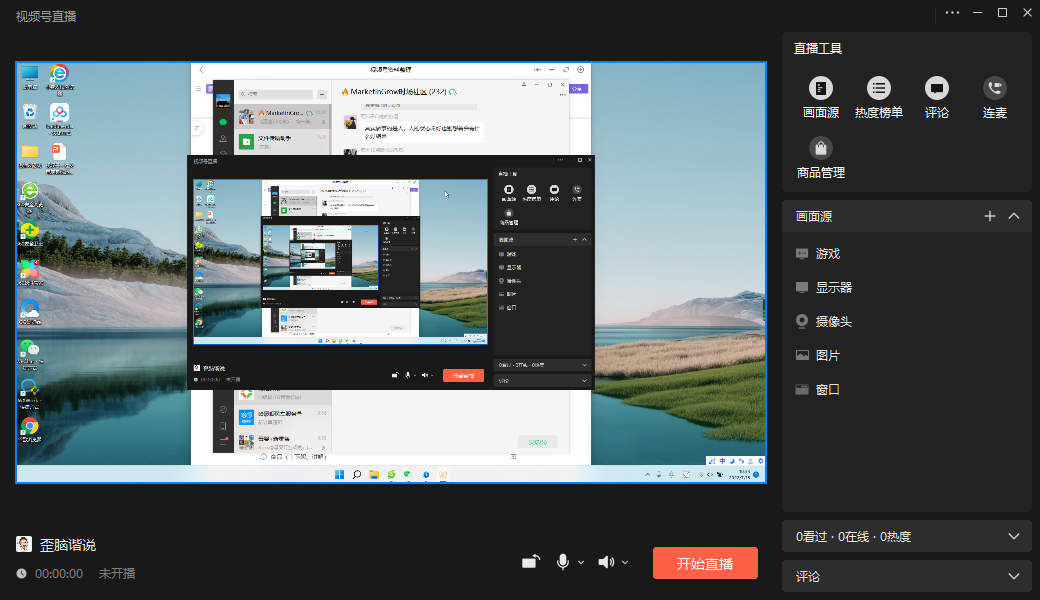This screenshot has width=1040, height=600.
Task: Open the microphone device dropdown arrow
Action: [x=581, y=562]
